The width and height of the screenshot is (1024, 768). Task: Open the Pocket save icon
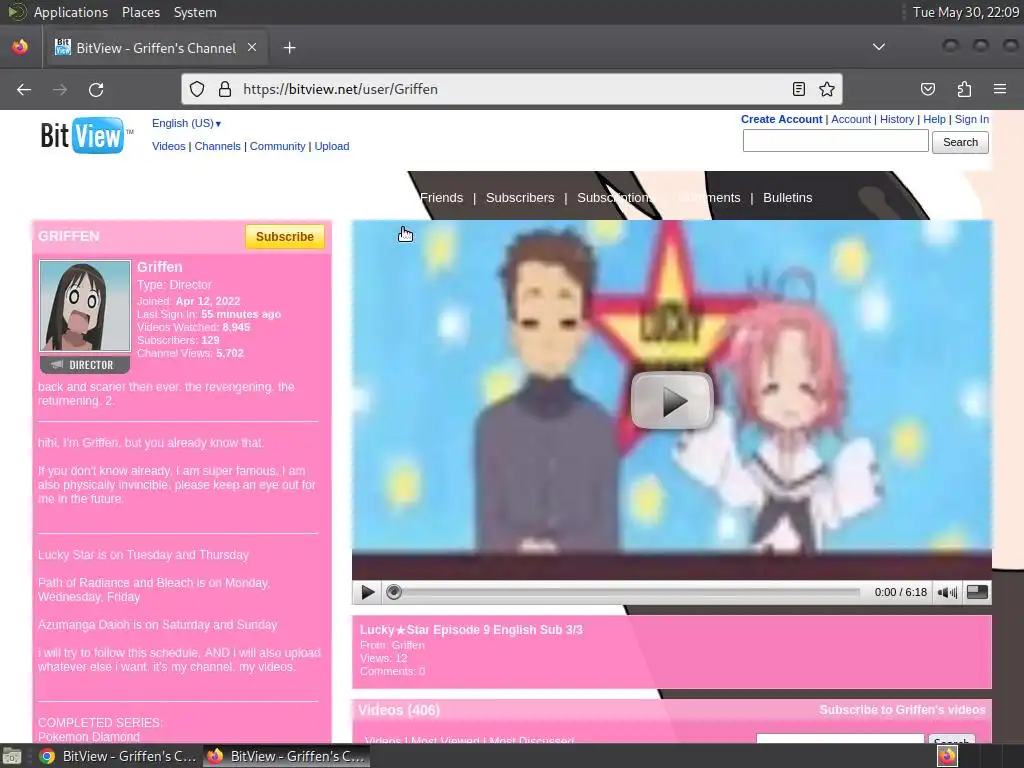click(928, 89)
